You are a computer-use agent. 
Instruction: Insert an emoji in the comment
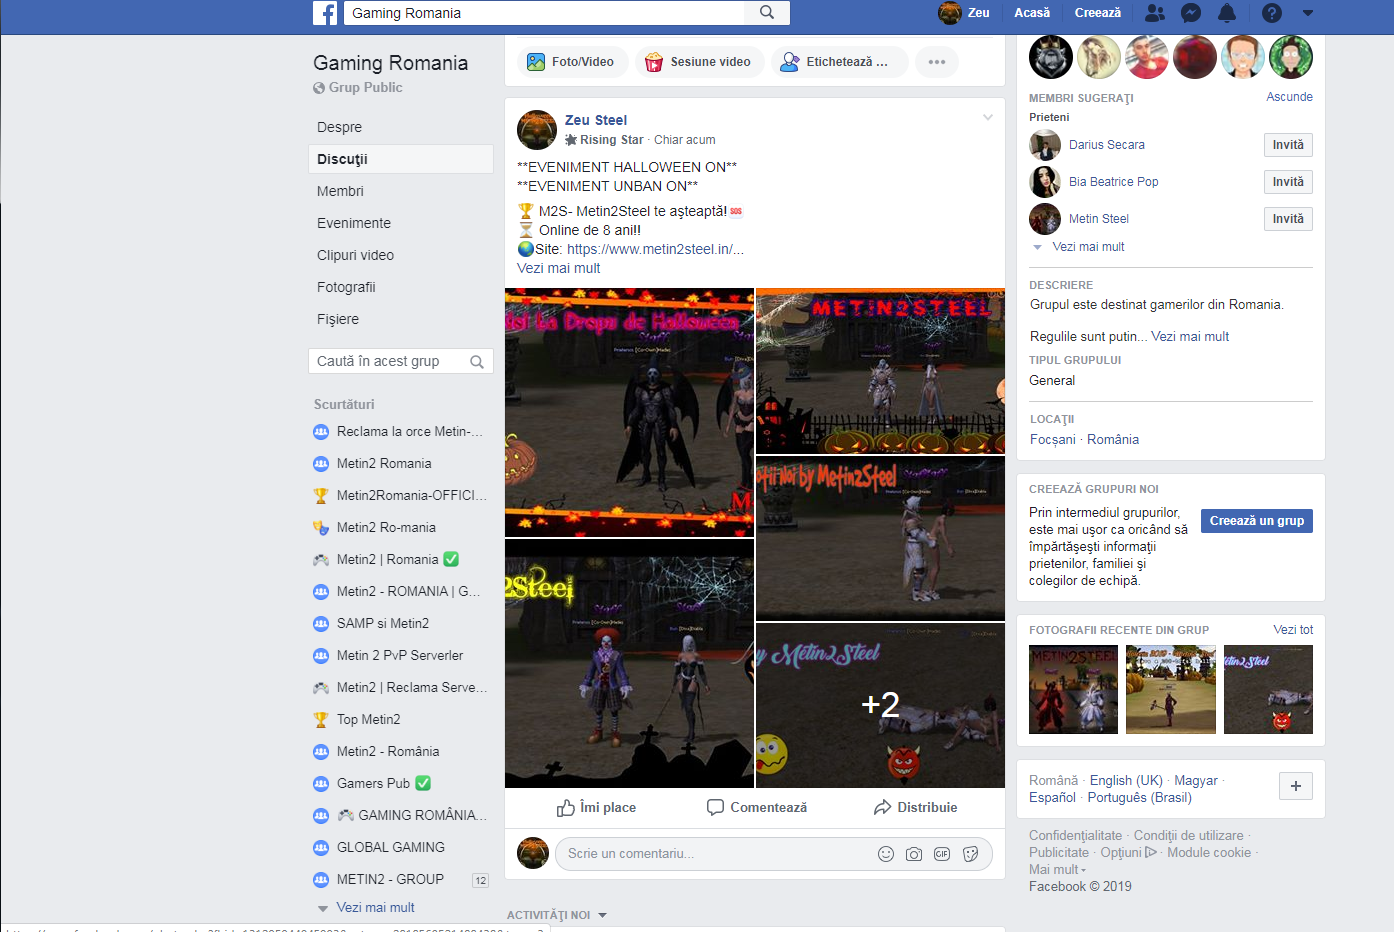click(886, 854)
